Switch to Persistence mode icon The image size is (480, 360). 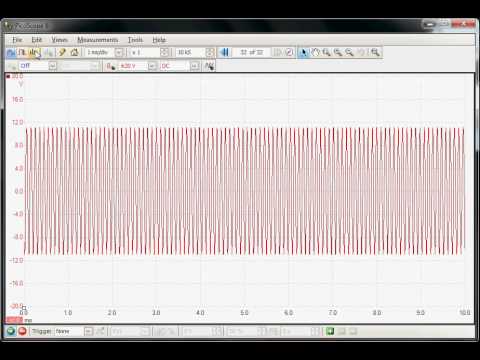click(x=22, y=52)
